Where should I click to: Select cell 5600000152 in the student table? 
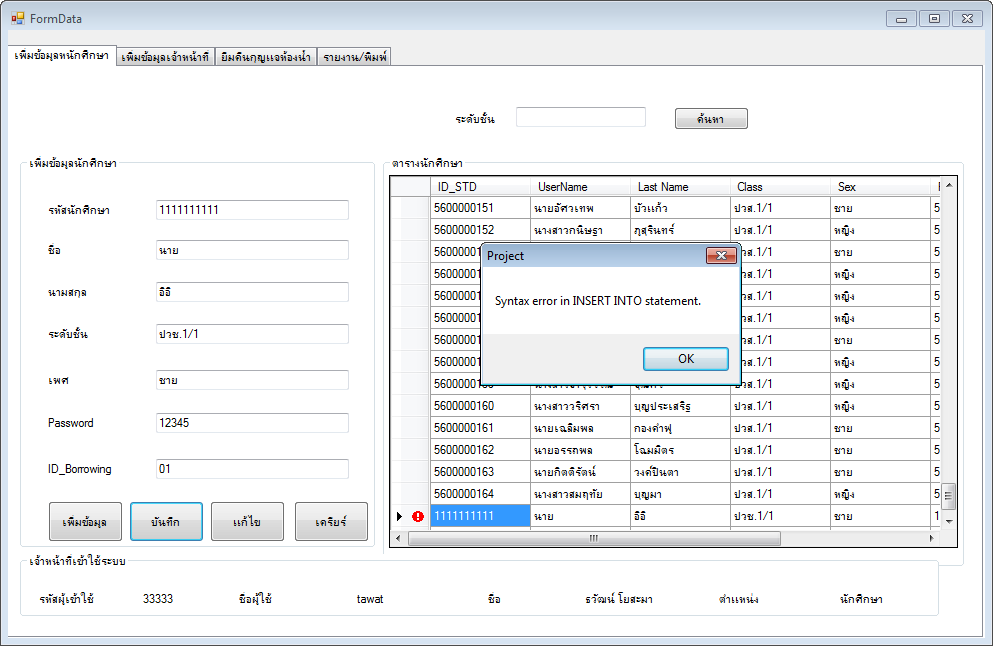[x=481, y=230]
